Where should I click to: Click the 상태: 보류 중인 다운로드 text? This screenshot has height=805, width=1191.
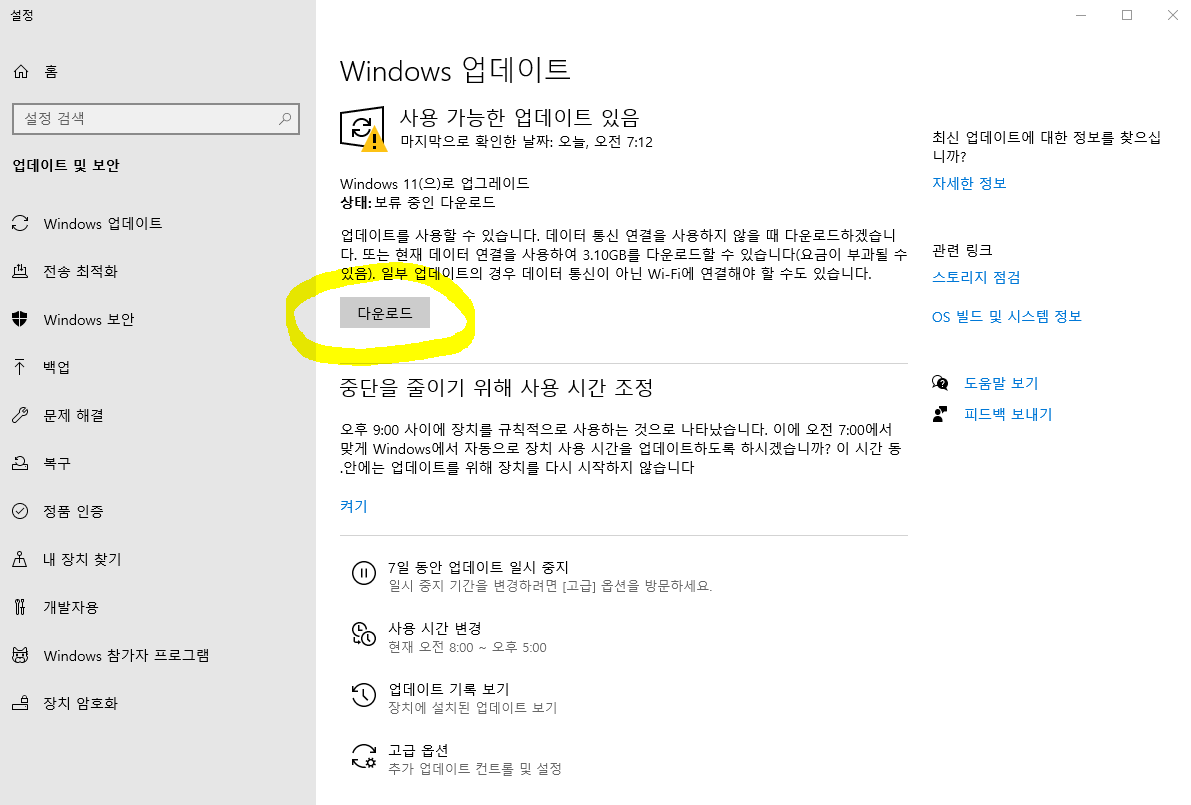point(418,202)
